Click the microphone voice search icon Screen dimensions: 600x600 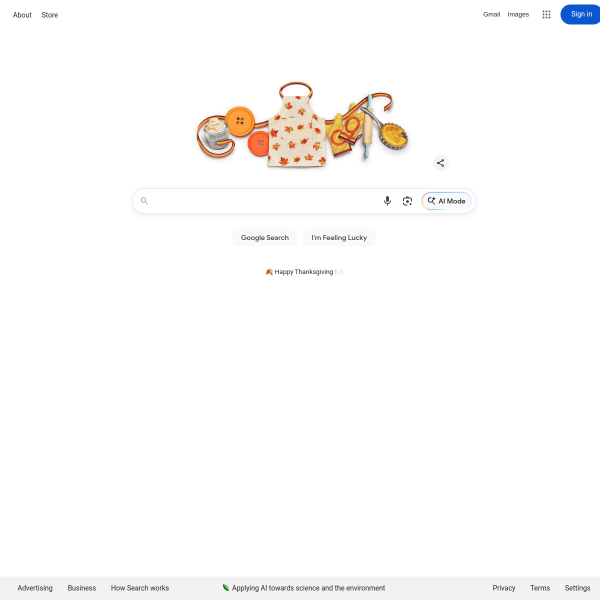[x=387, y=201]
